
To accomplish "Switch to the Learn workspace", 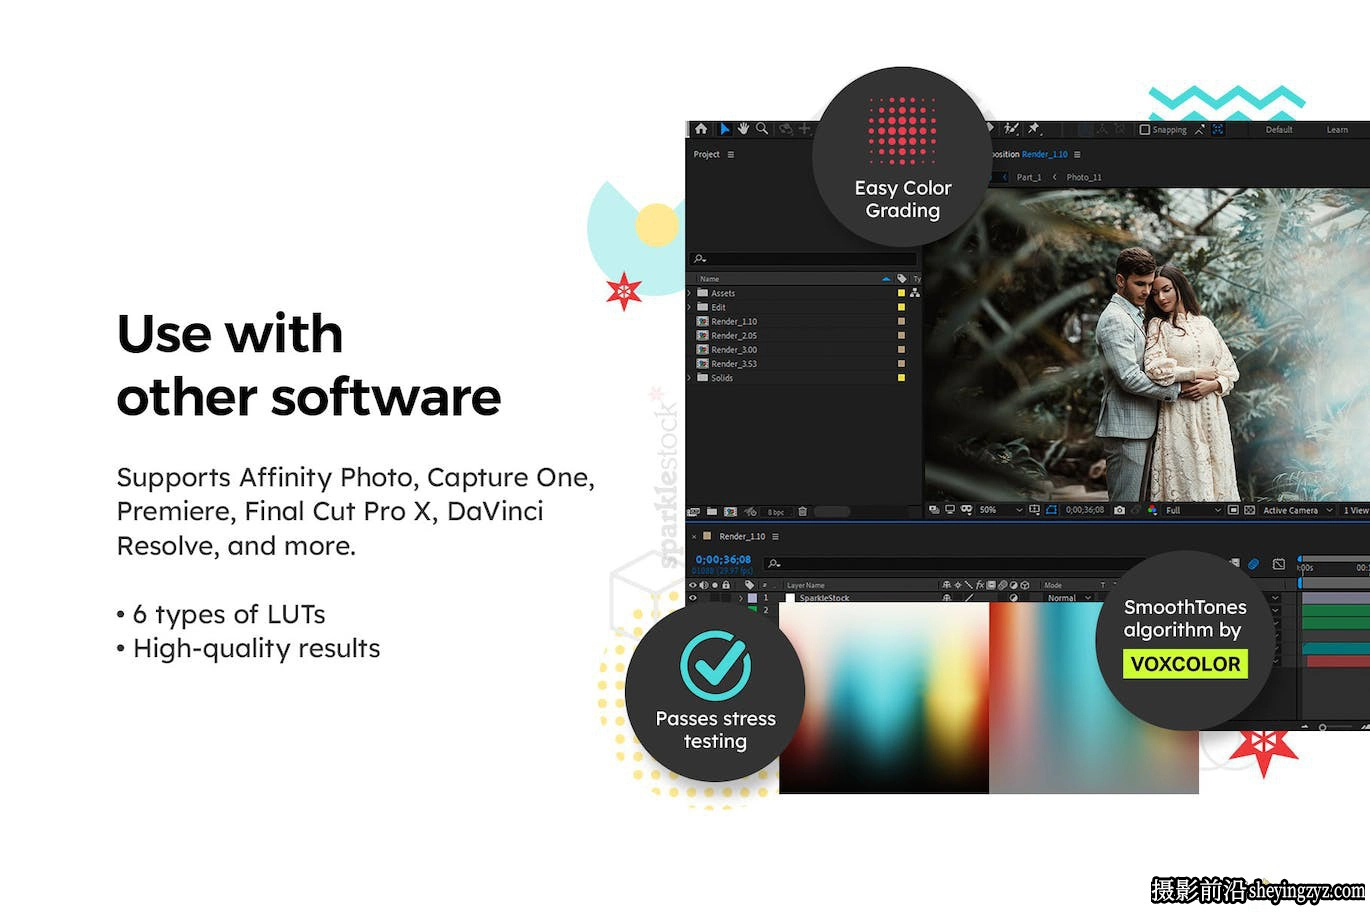I will [x=1337, y=129].
